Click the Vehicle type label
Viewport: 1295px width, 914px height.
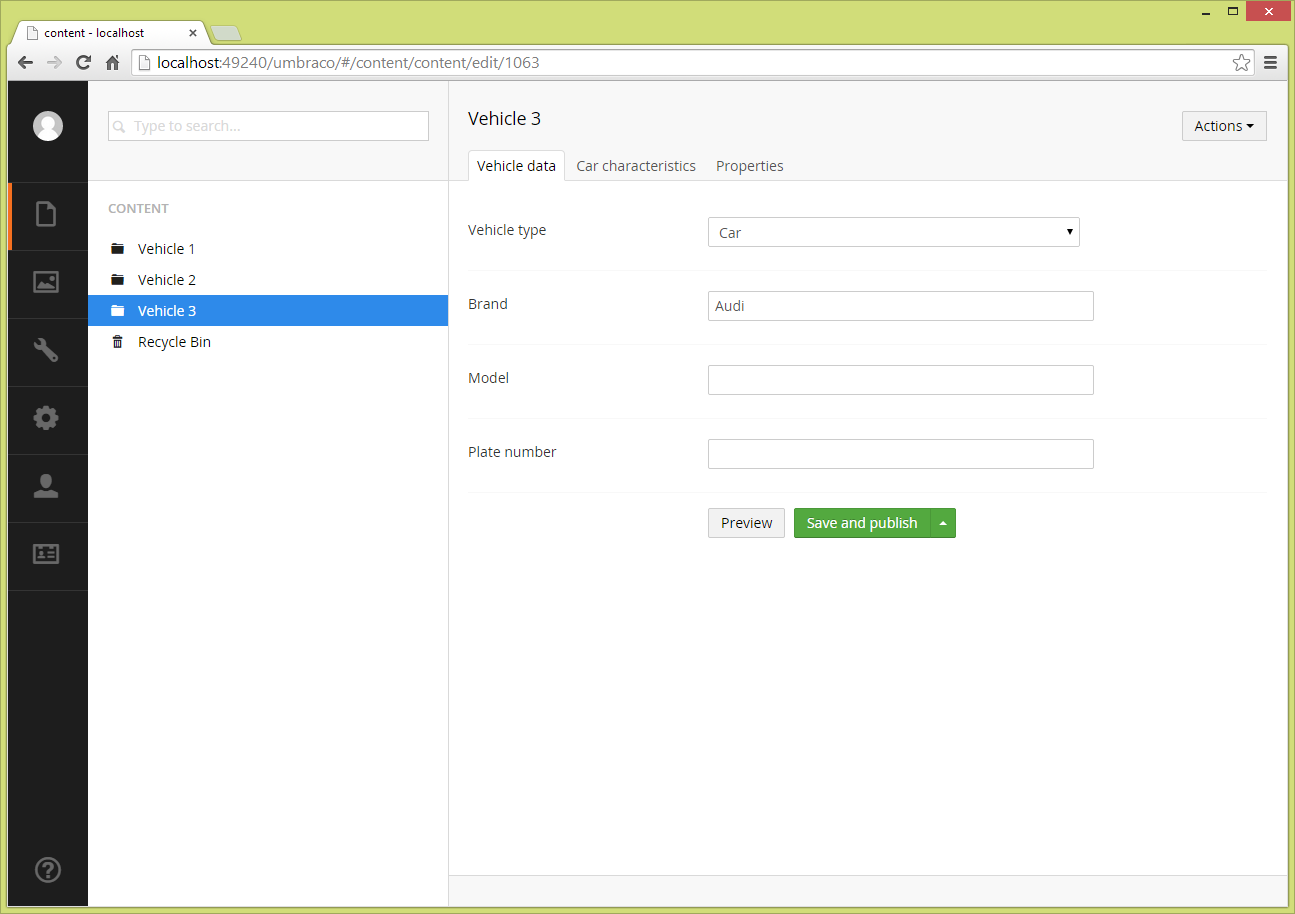(x=507, y=230)
